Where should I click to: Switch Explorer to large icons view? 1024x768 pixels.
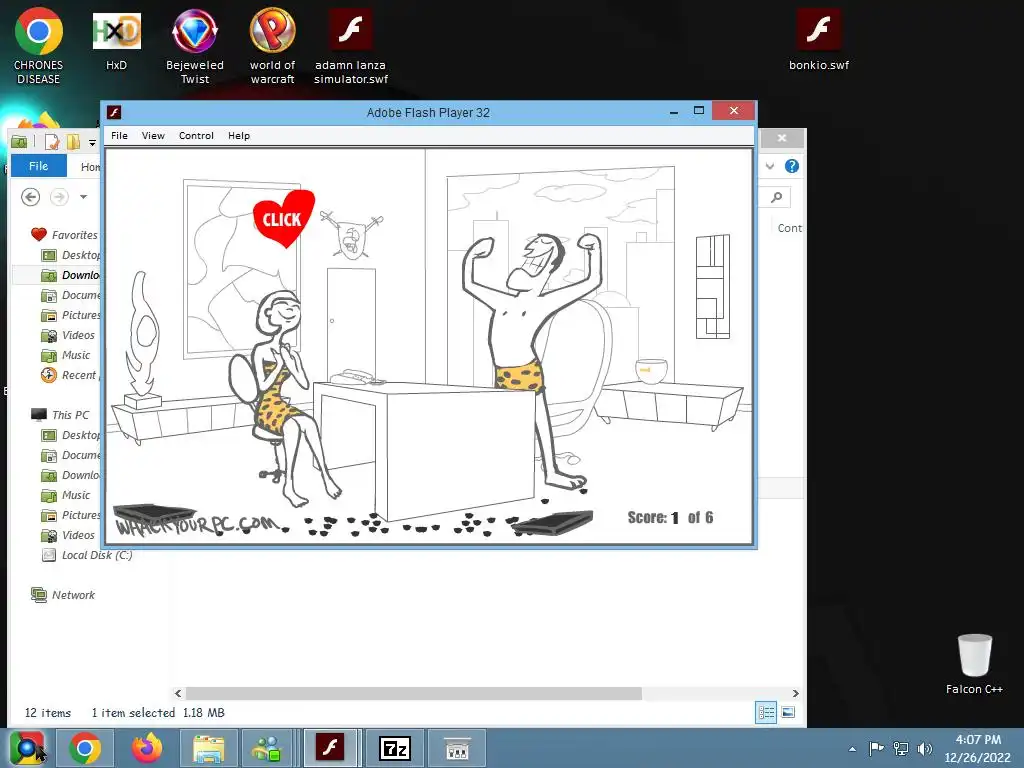[788, 712]
